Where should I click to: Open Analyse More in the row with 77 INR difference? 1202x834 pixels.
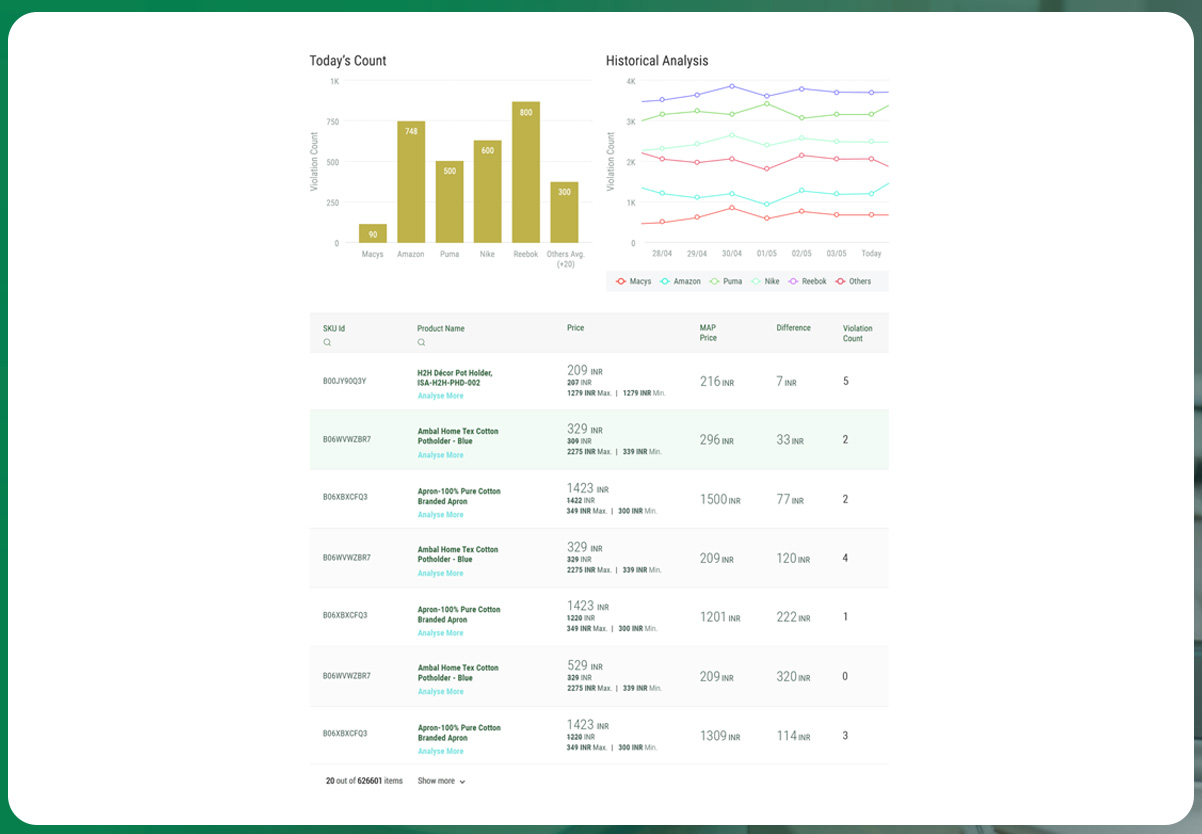tap(440, 515)
